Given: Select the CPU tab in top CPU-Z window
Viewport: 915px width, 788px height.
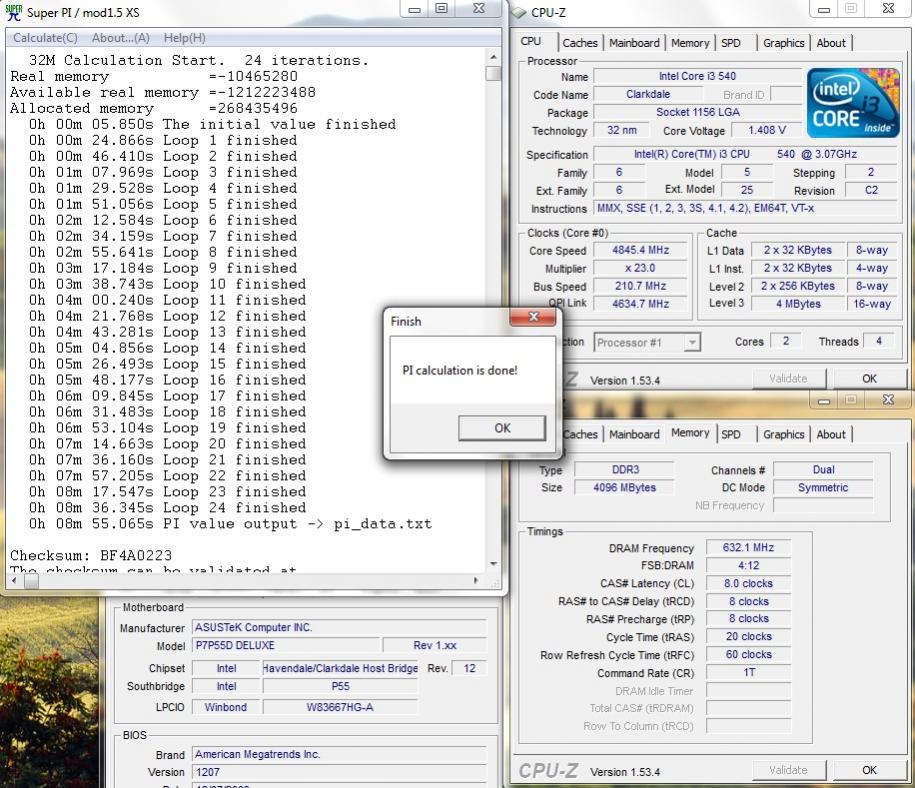Looking at the screenshot, I should click(531, 41).
